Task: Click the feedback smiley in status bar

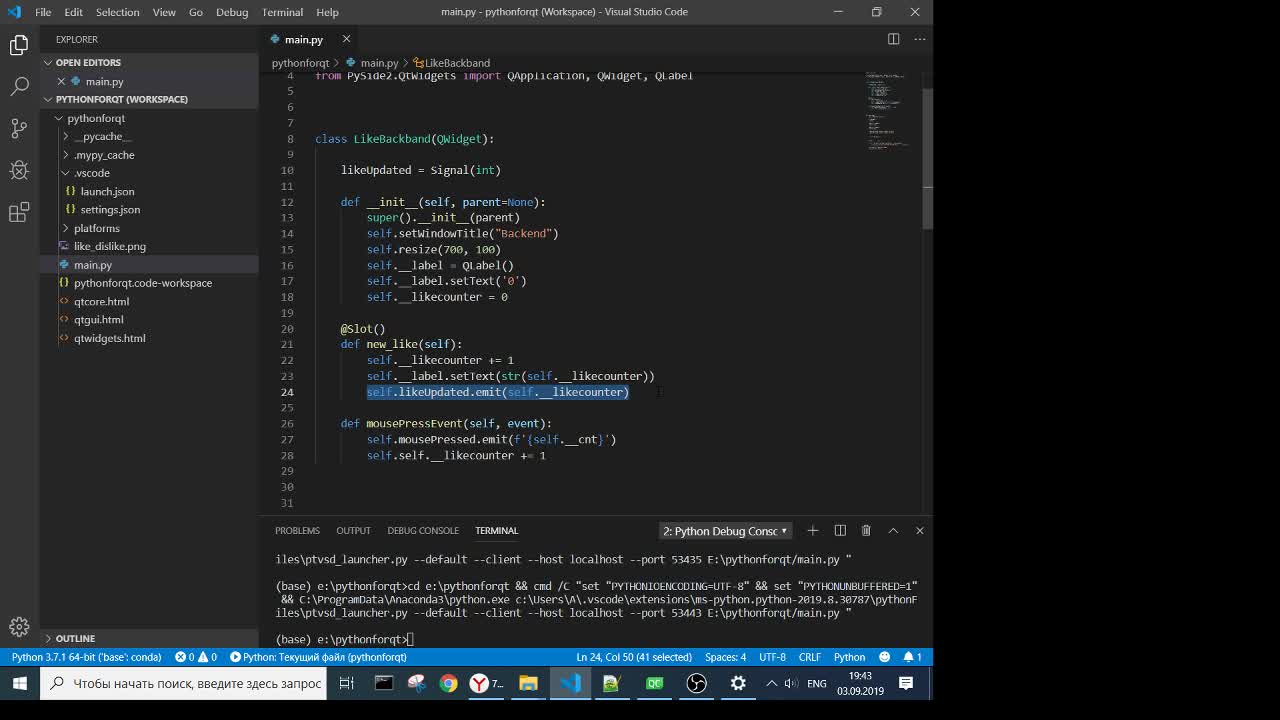Action: coord(884,657)
